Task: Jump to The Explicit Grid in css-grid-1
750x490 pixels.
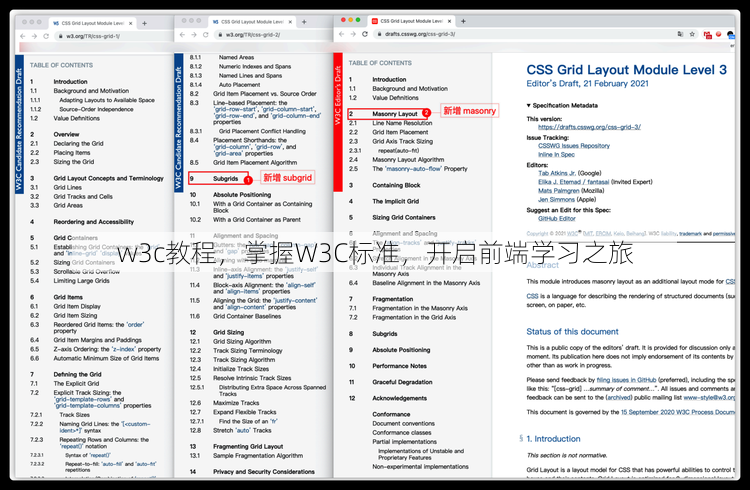Action: pos(76,384)
